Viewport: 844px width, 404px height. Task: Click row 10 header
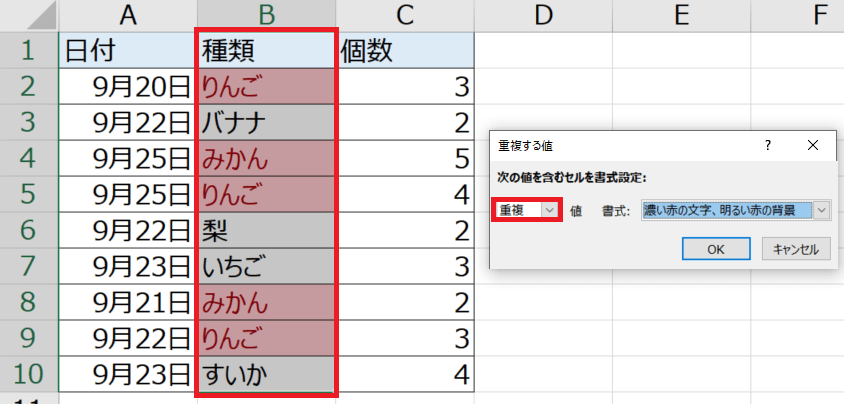tap(27, 376)
